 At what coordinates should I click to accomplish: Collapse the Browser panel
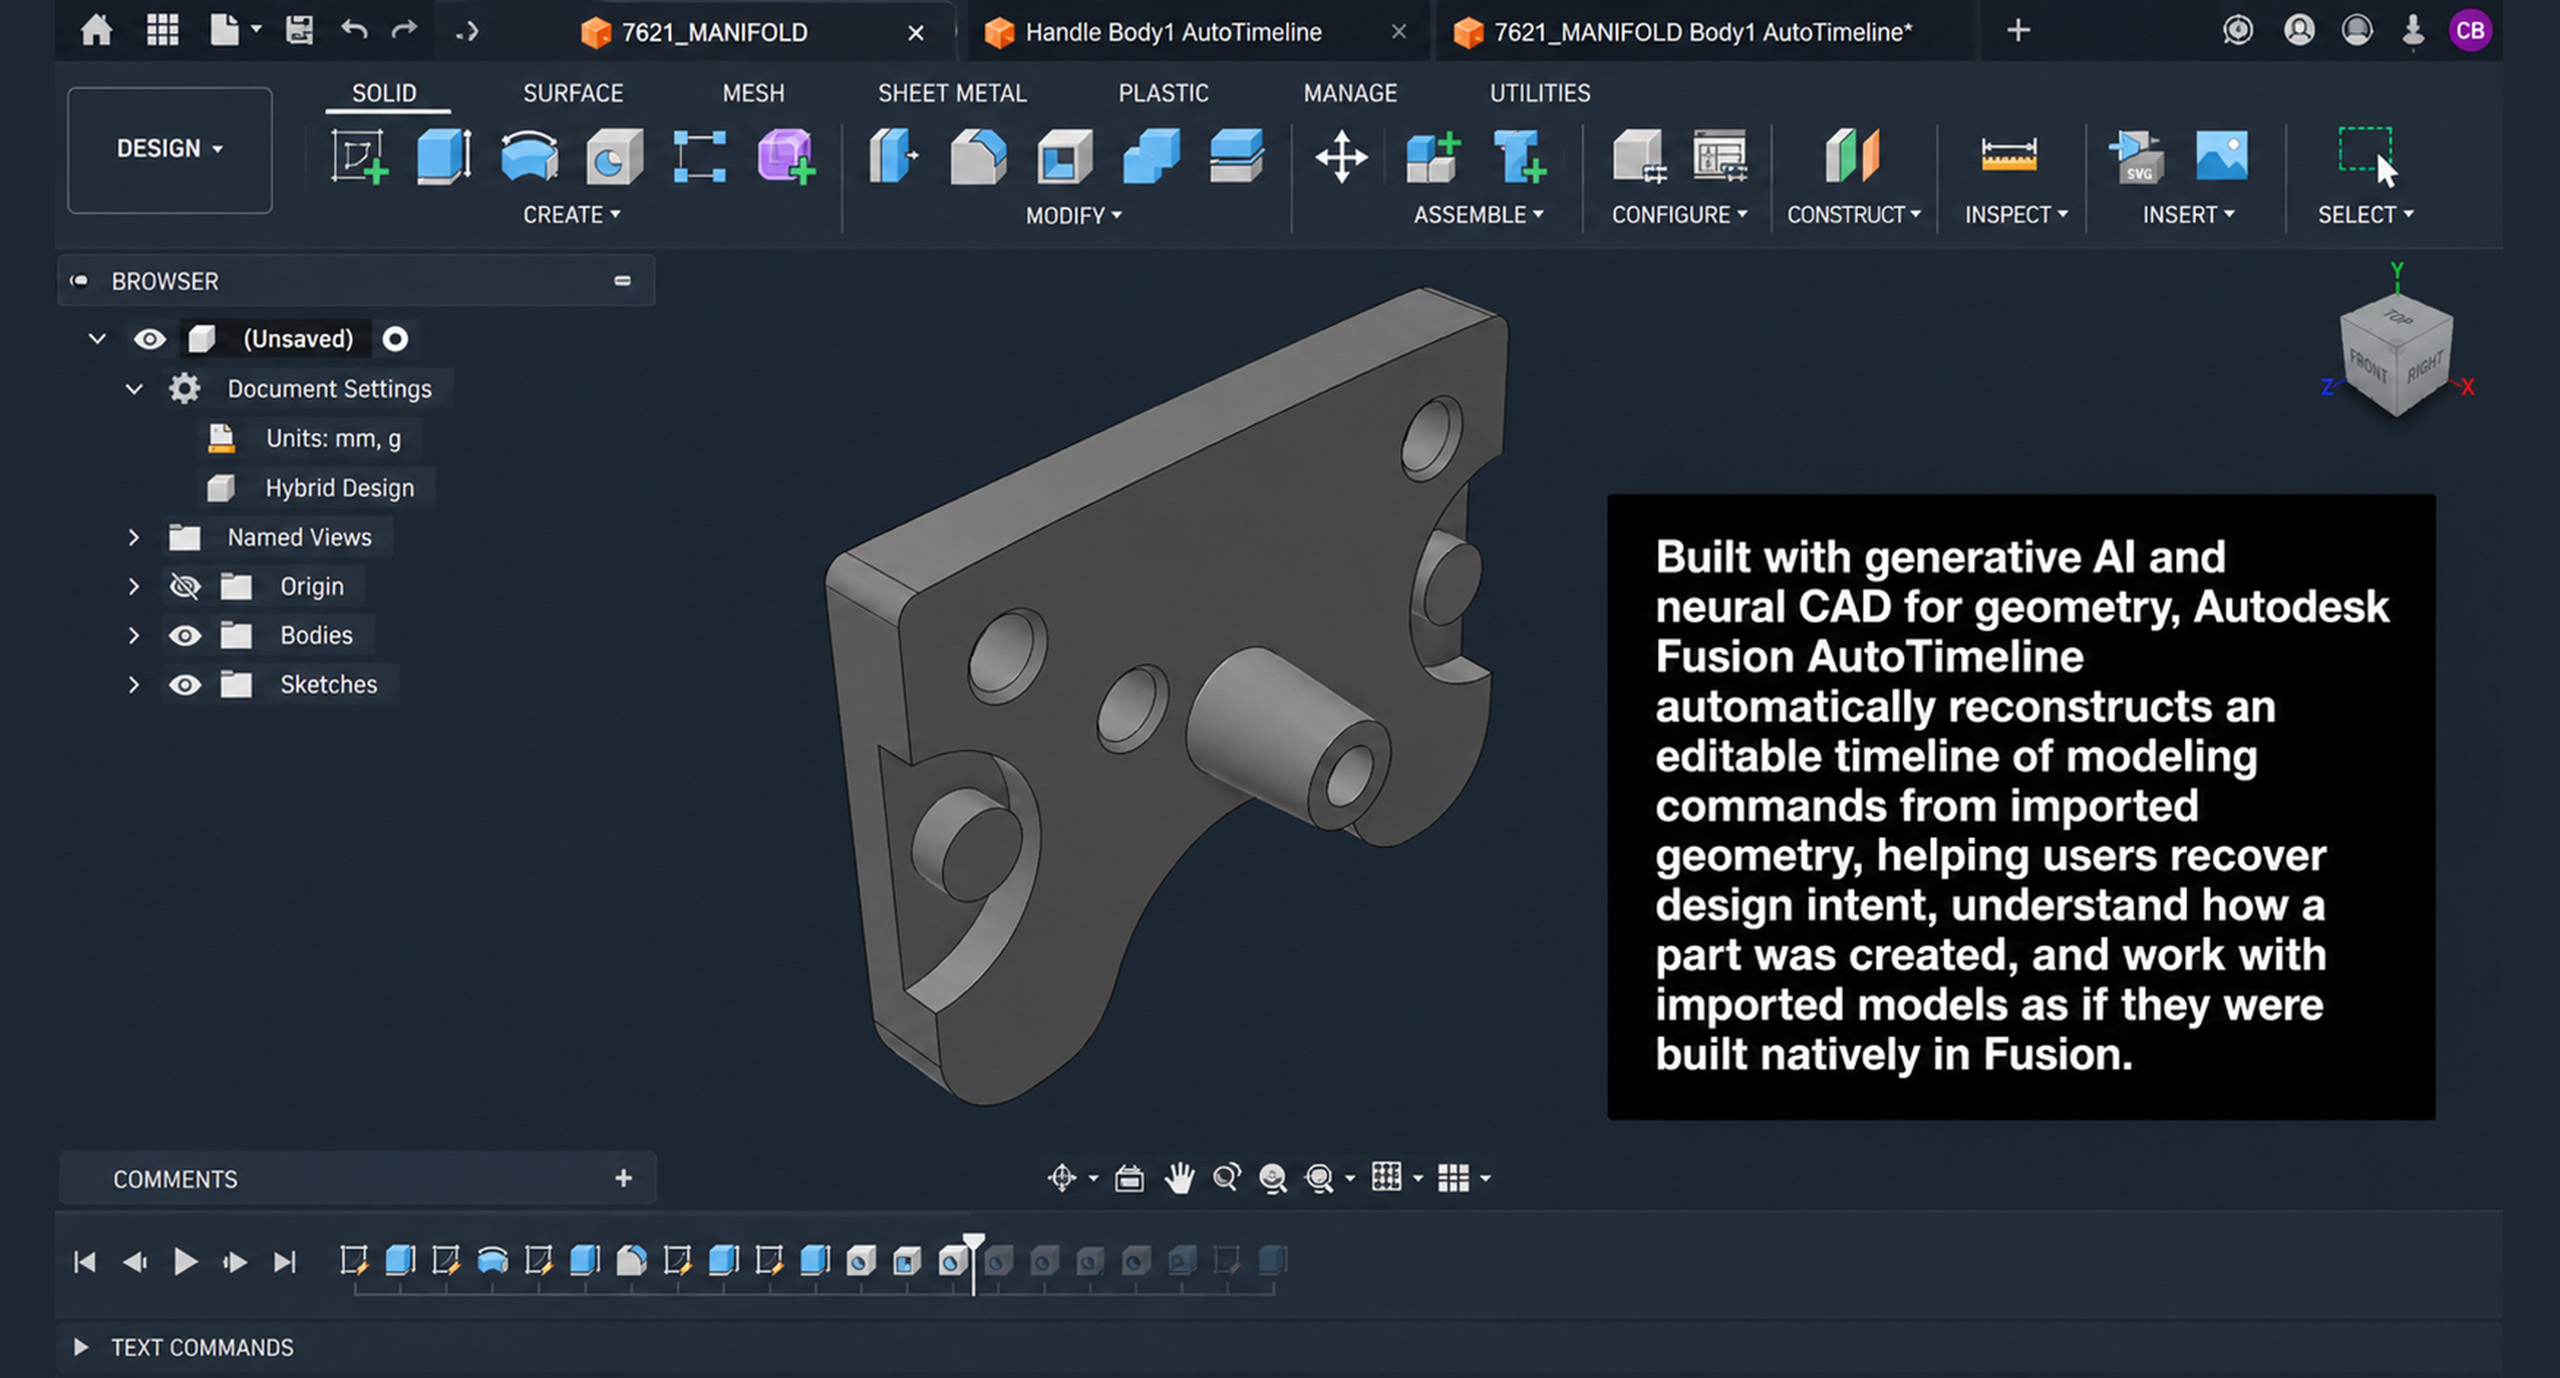pos(622,281)
